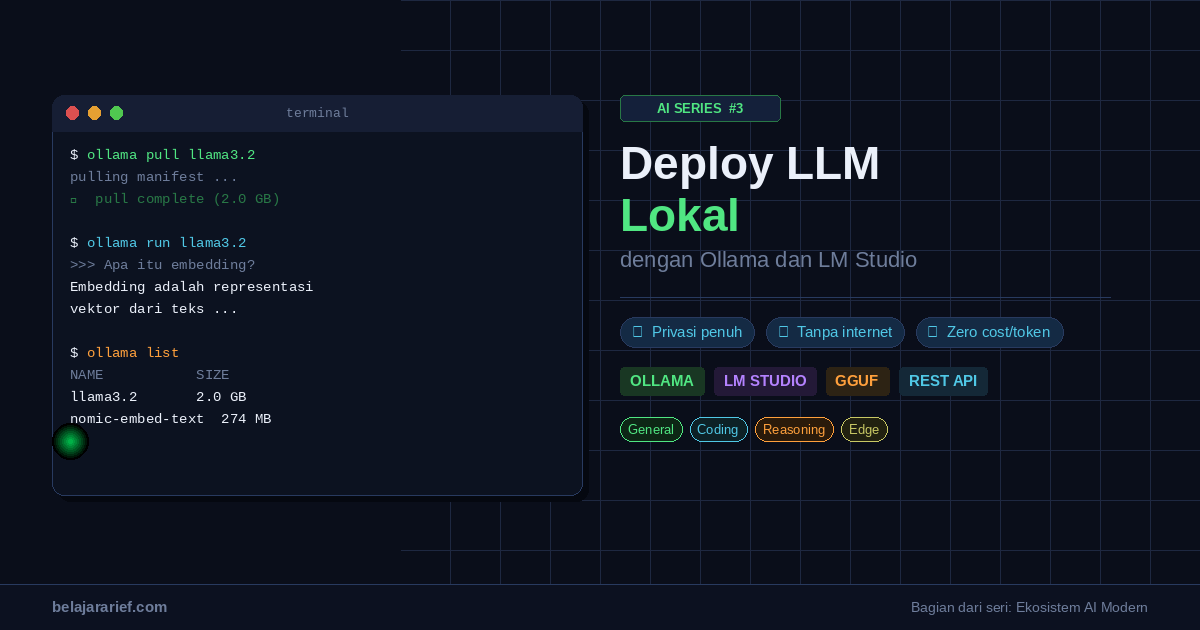Click the OLLAMA tag
The image size is (1200, 630).
(x=662, y=381)
